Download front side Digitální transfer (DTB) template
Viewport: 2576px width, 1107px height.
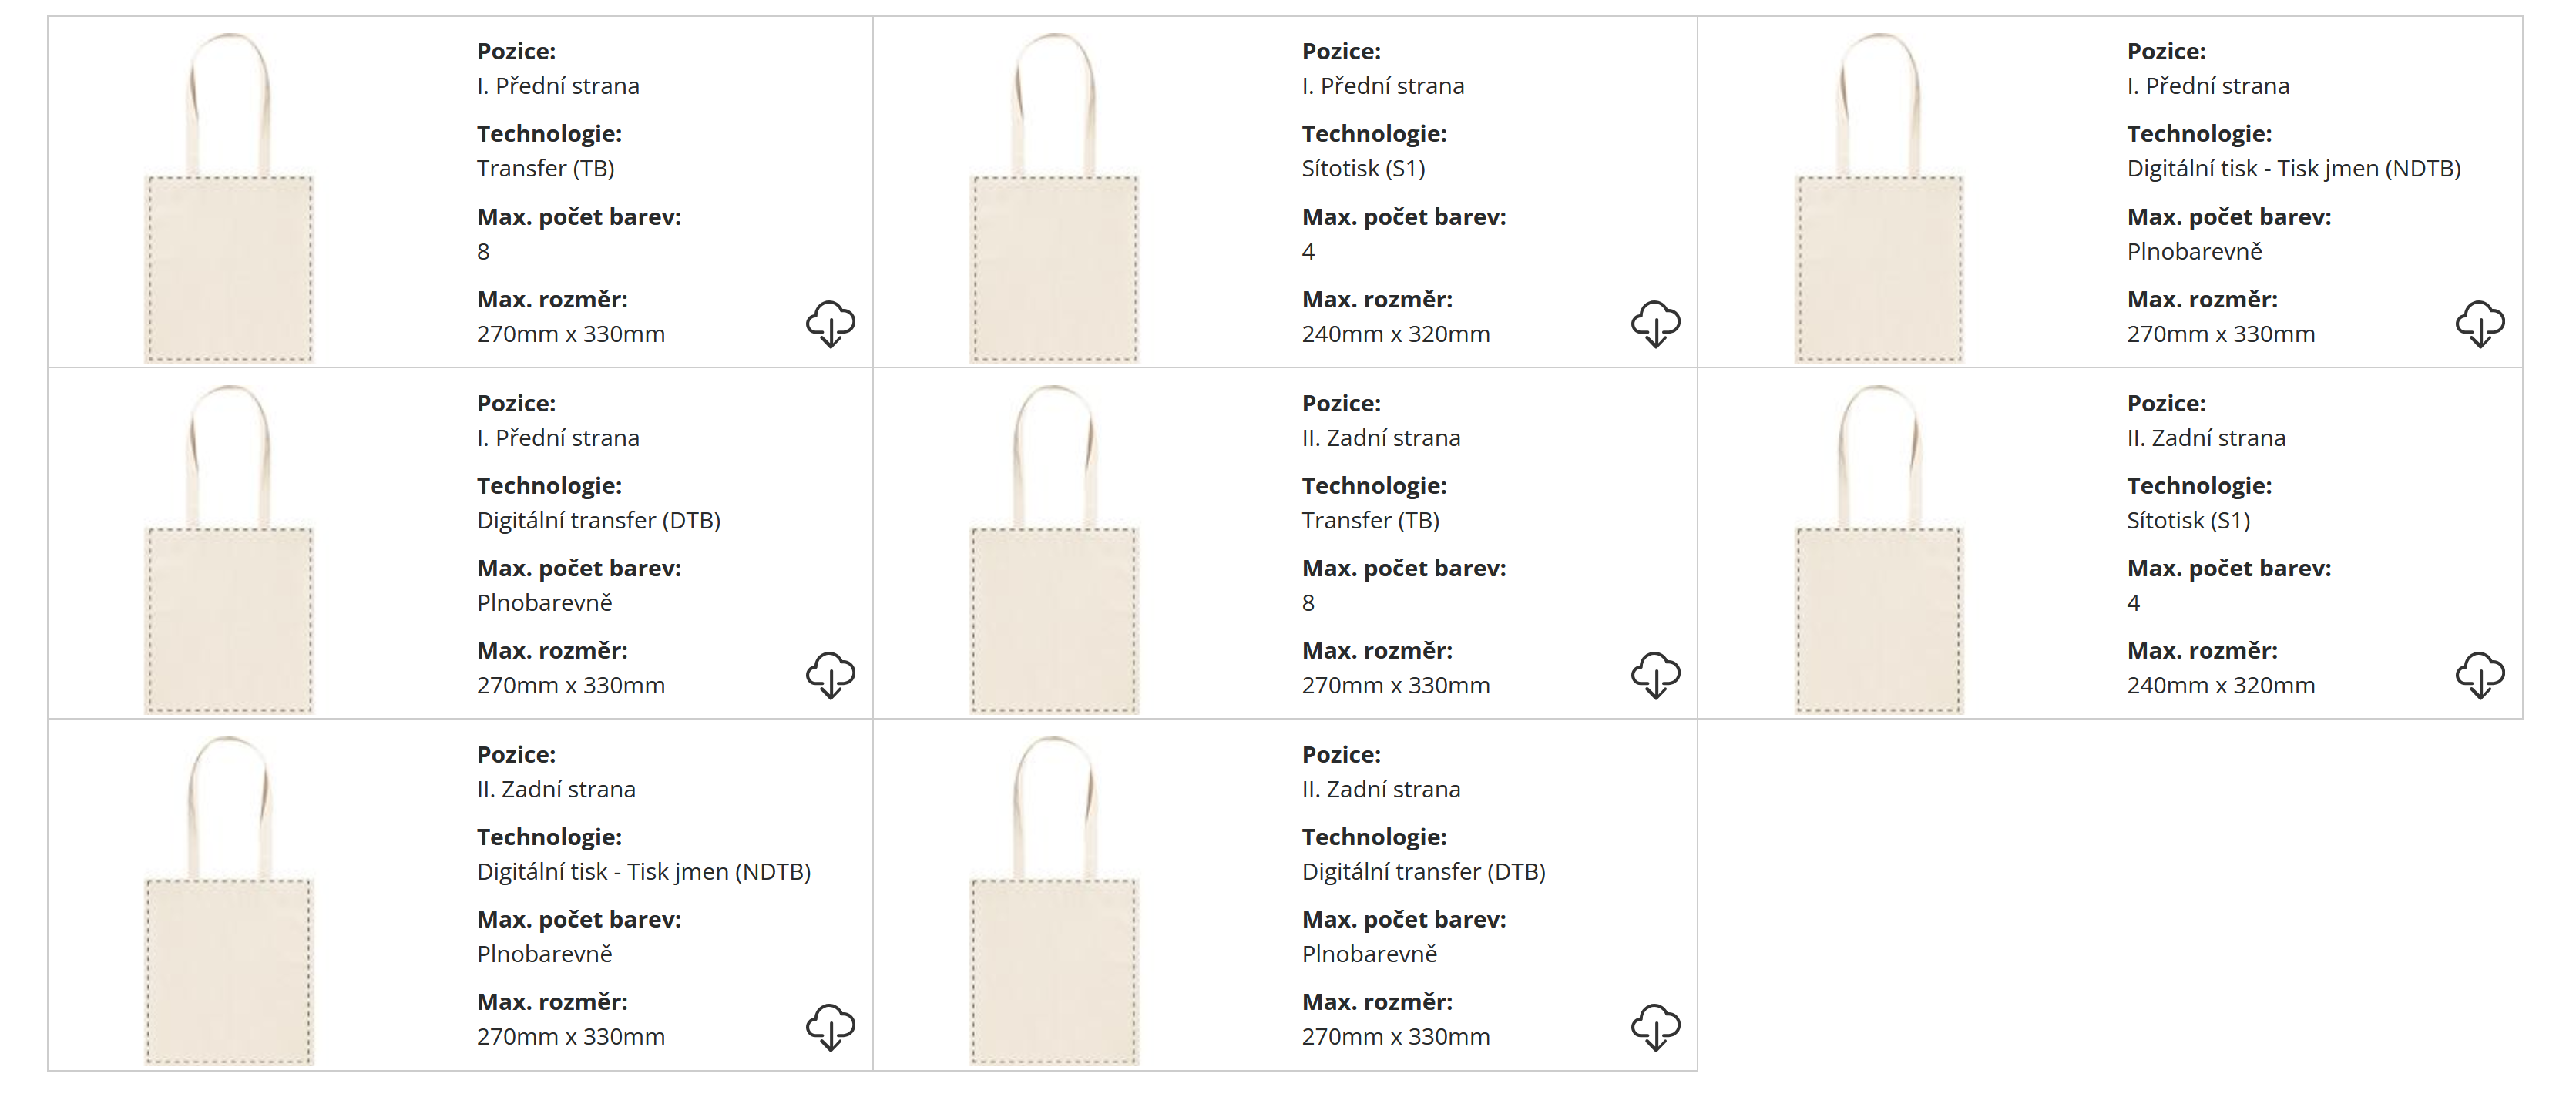[x=830, y=676]
